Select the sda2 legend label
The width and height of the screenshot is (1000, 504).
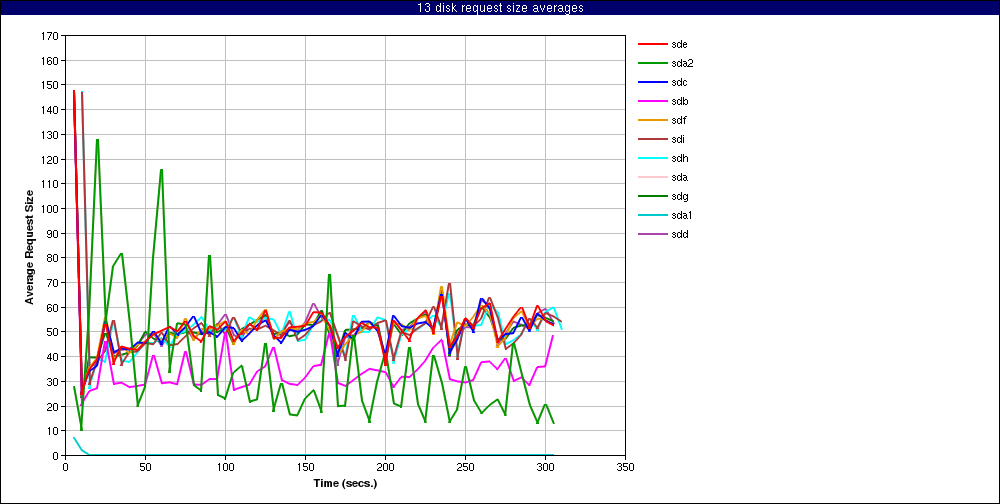click(x=682, y=63)
